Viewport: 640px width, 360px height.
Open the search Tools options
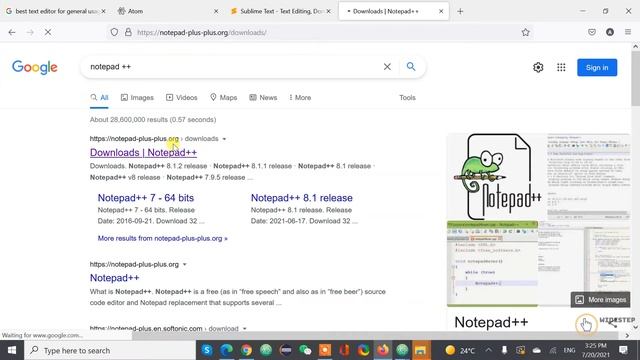pyautogui.click(x=407, y=98)
